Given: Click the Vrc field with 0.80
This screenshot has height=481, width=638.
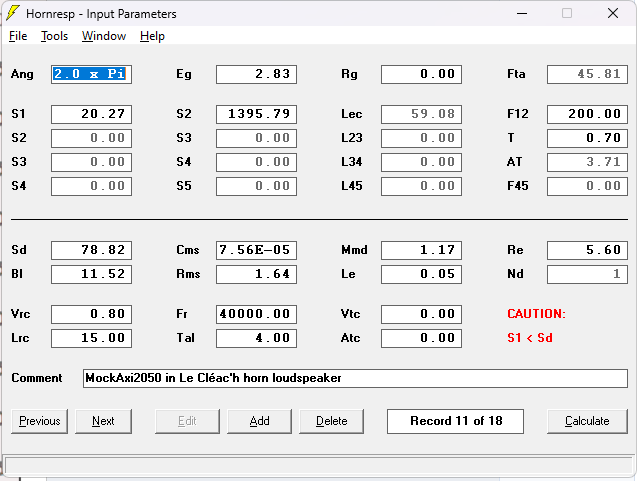Looking at the screenshot, I should [x=92, y=314].
